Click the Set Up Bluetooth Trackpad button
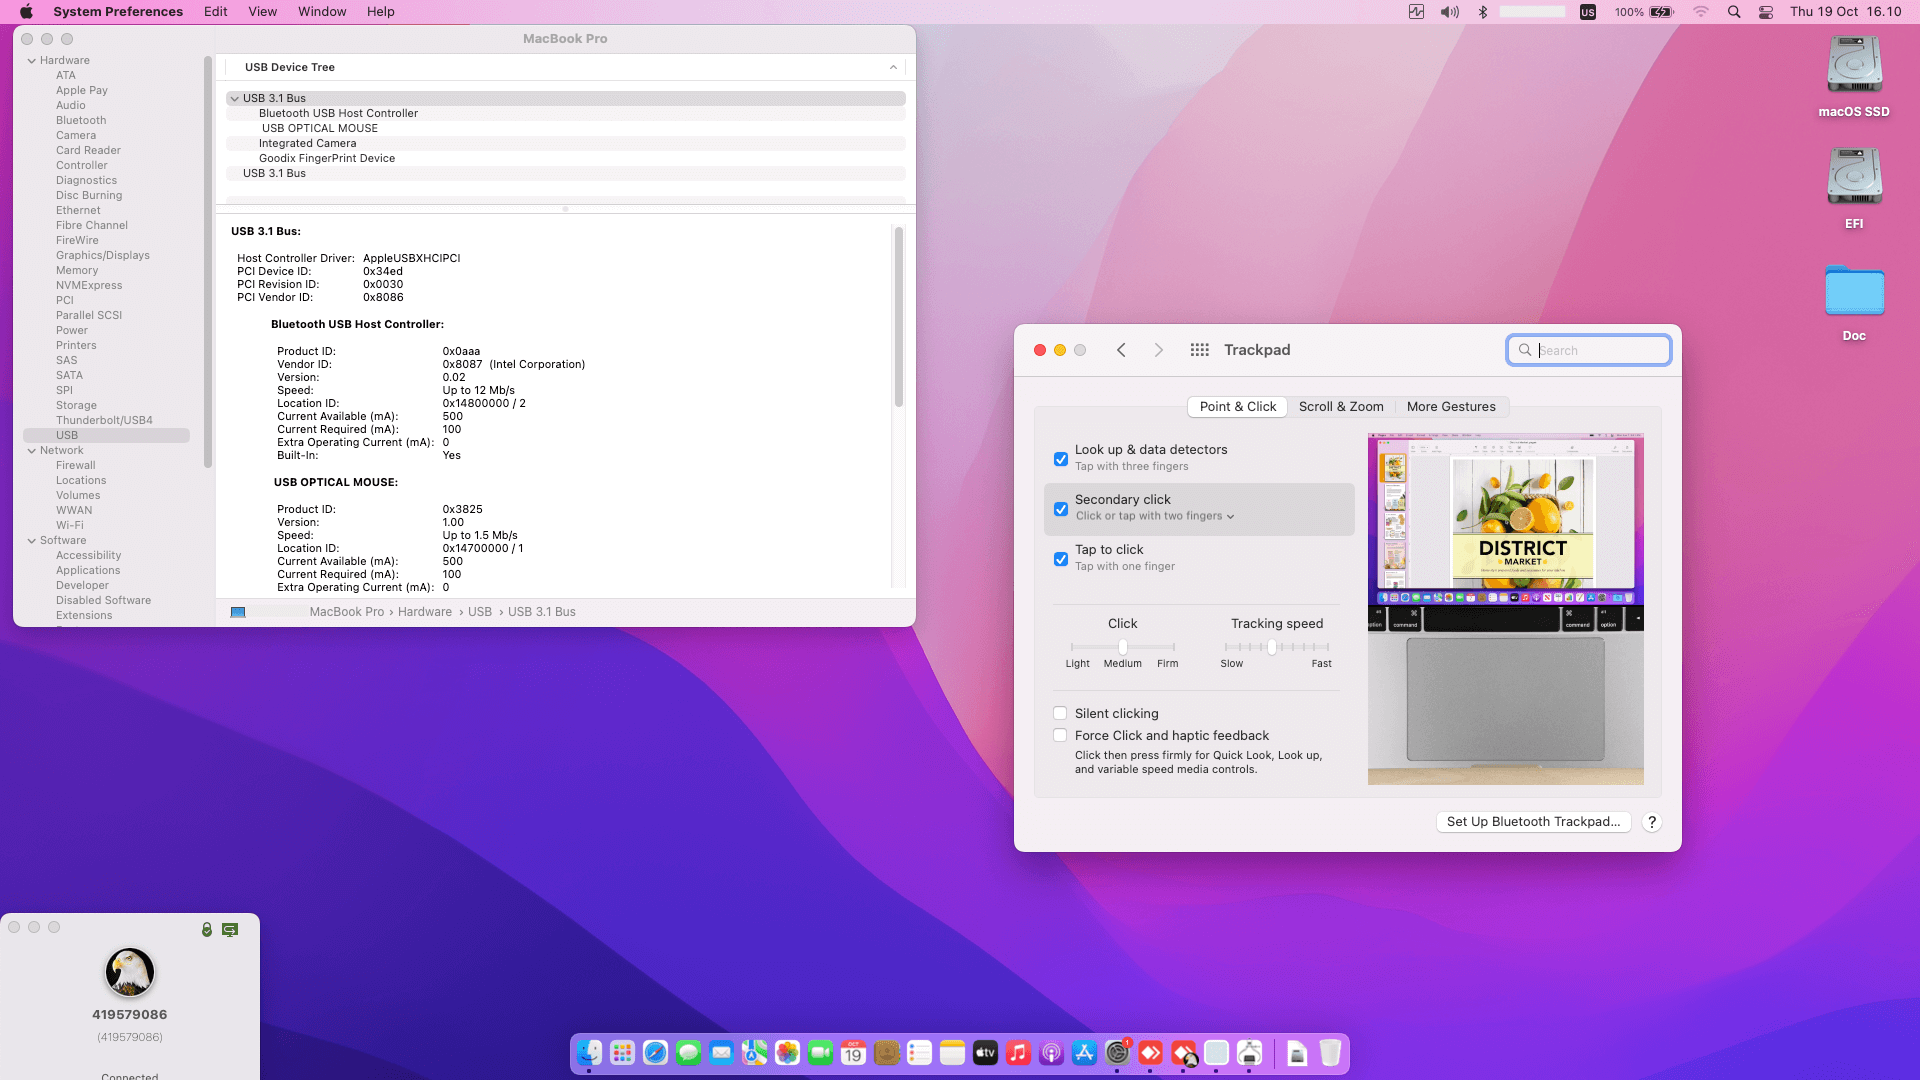Image resolution: width=1920 pixels, height=1080 pixels. coord(1532,822)
